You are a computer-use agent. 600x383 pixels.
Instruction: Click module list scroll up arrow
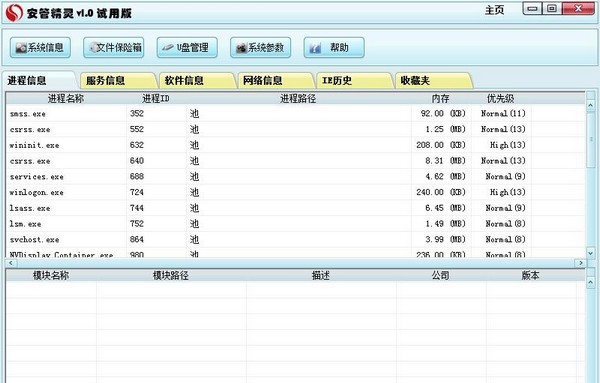point(590,283)
